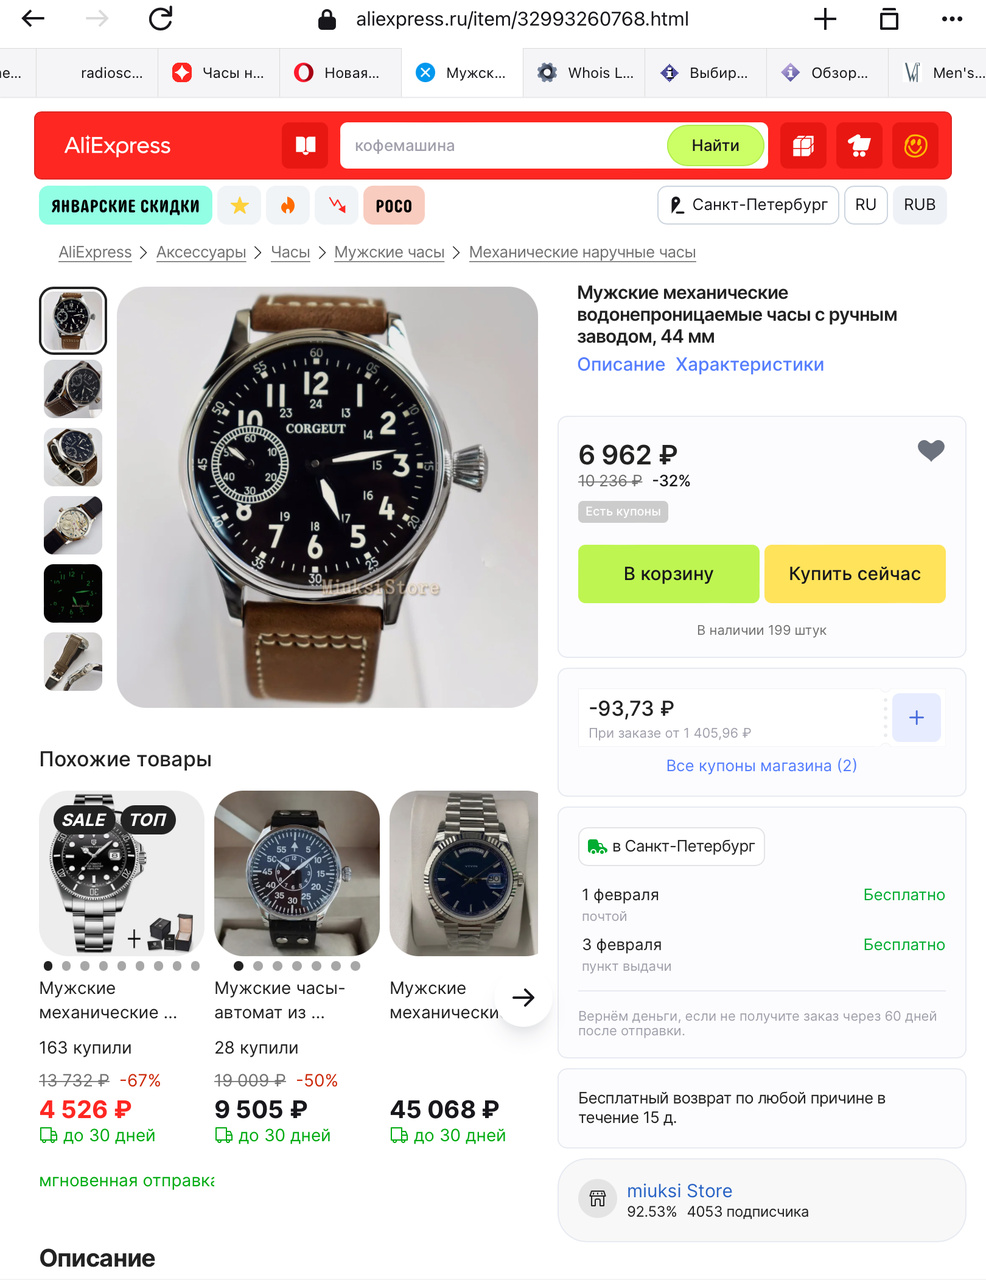986x1280 pixels.
Task: Add the -93,73 ₽ coupon with plus
Action: (916, 718)
